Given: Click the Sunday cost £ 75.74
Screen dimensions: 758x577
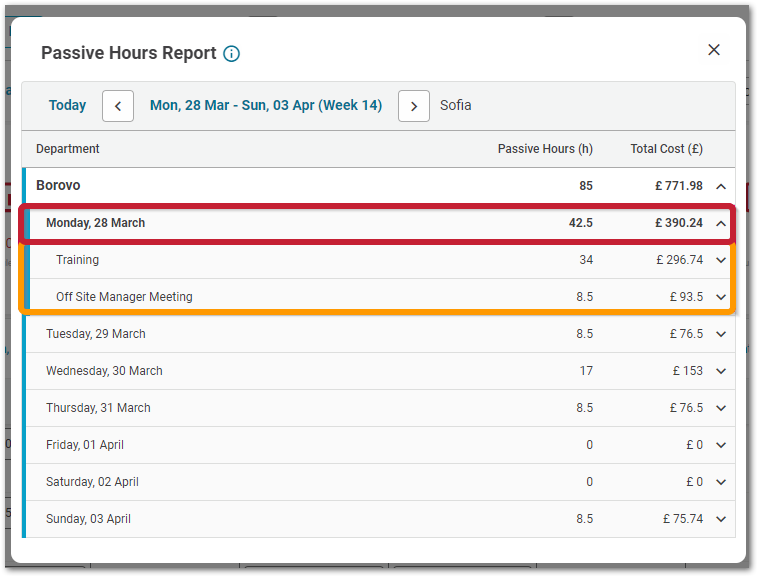Looking at the screenshot, I should tap(683, 519).
